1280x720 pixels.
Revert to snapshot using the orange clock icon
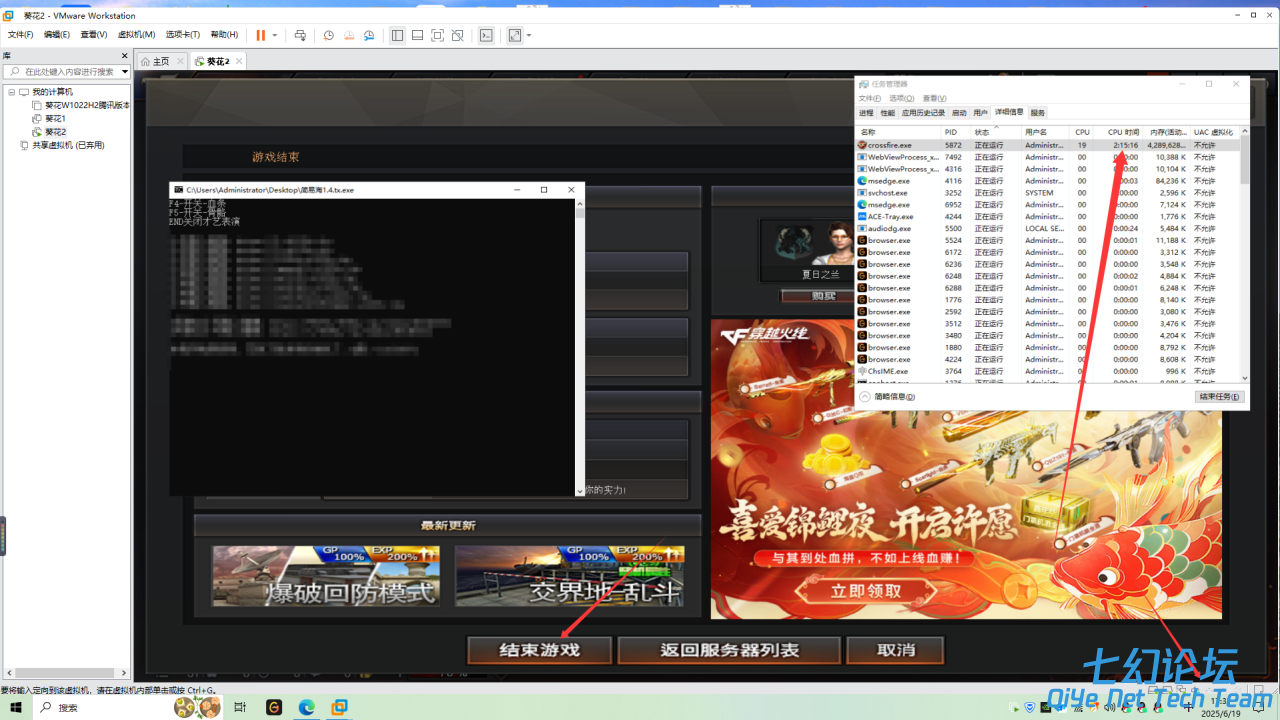(x=349, y=35)
